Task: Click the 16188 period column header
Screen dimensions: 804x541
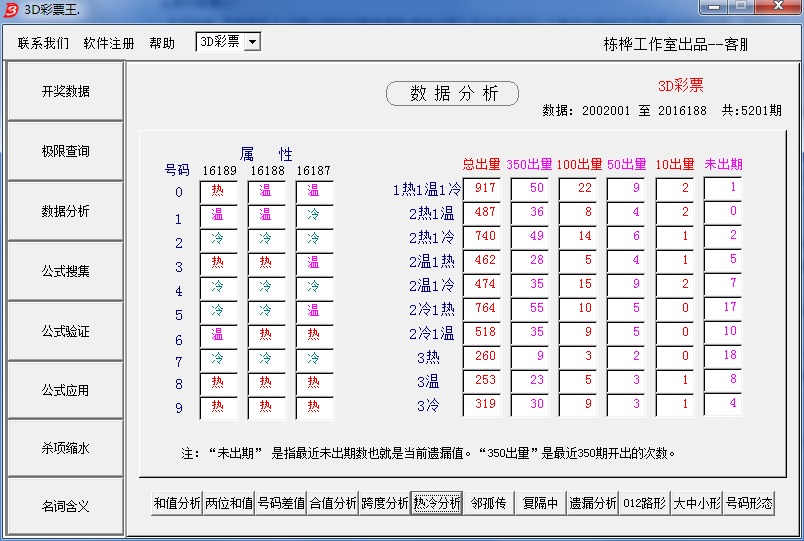Action: click(x=267, y=171)
